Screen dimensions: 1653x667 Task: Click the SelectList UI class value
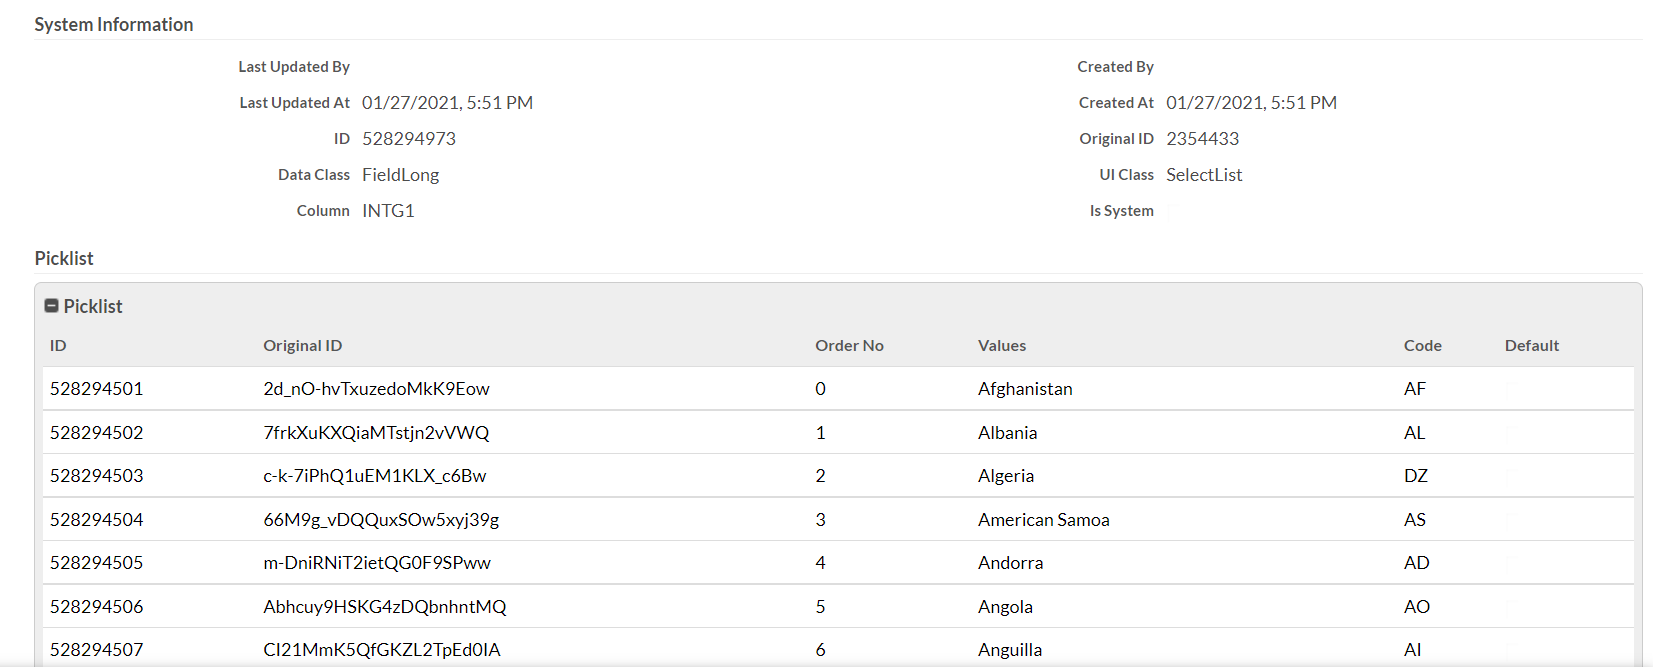coord(1204,175)
